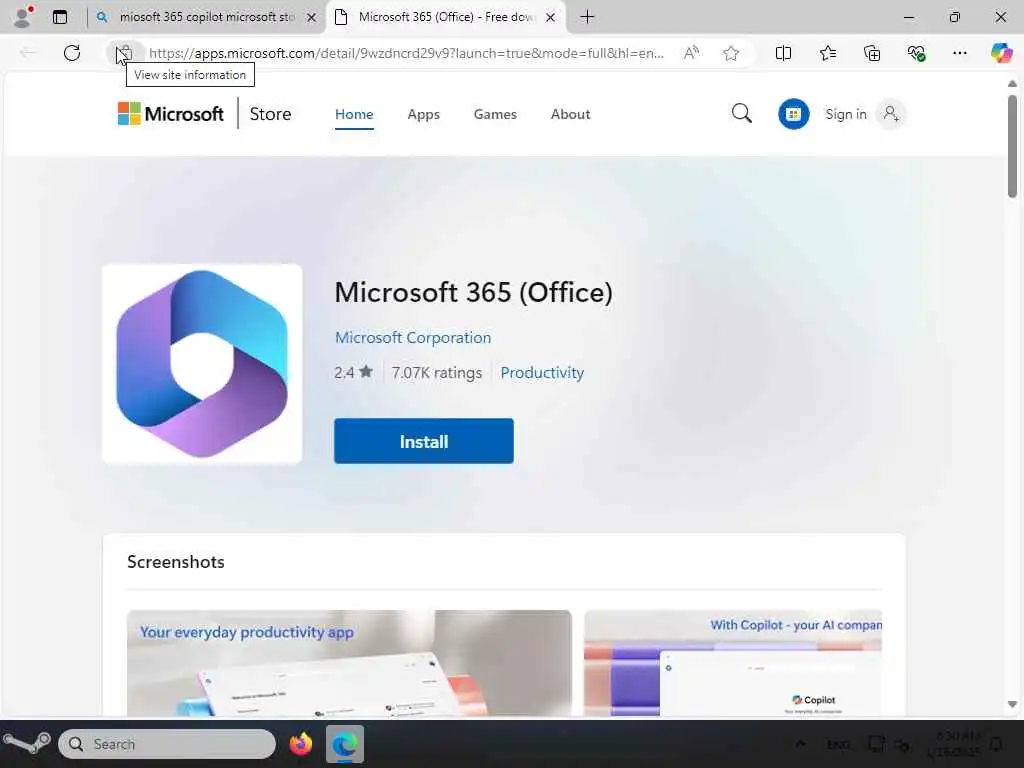Open the favorites list icon

coord(827,53)
